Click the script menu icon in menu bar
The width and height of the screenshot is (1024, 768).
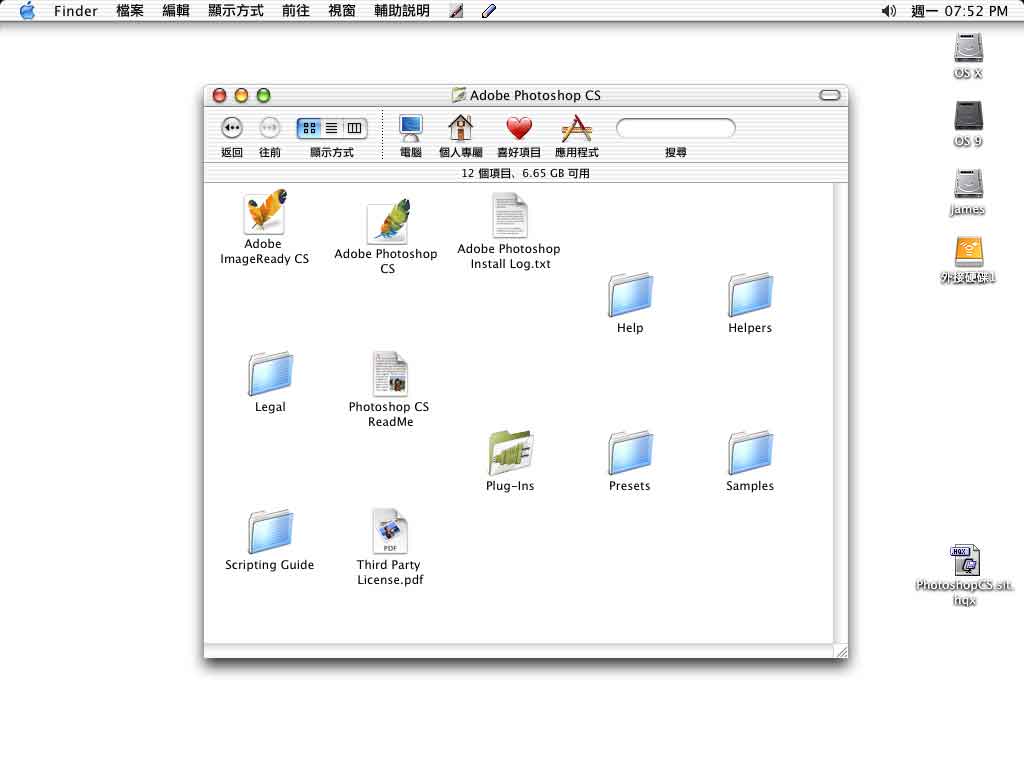pyautogui.click(x=456, y=10)
